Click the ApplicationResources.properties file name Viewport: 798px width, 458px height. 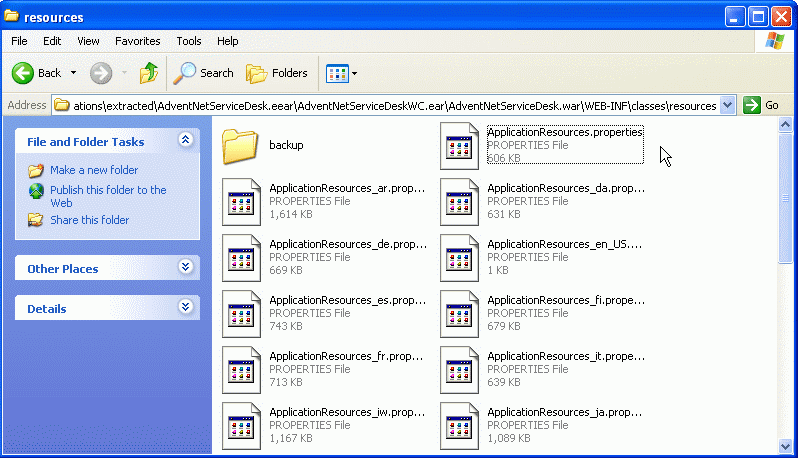pyautogui.click(x=565, y=132)
